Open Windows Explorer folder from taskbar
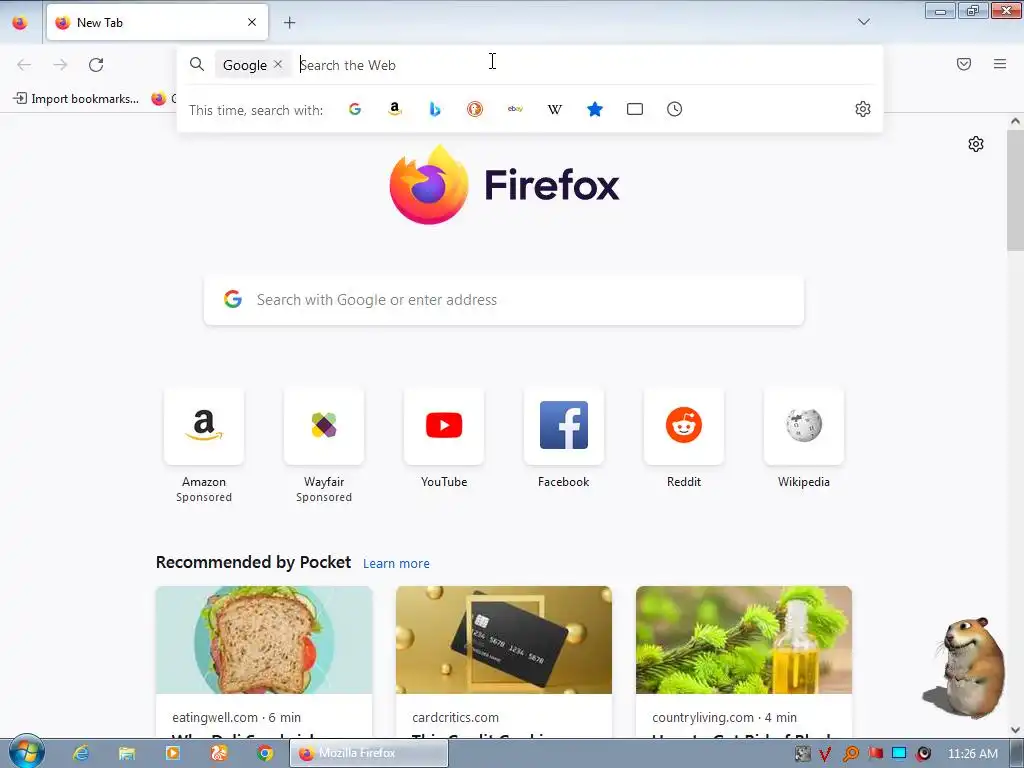Image resolution: width=1024 pixels, height=768 pixels. coord(127,753)
